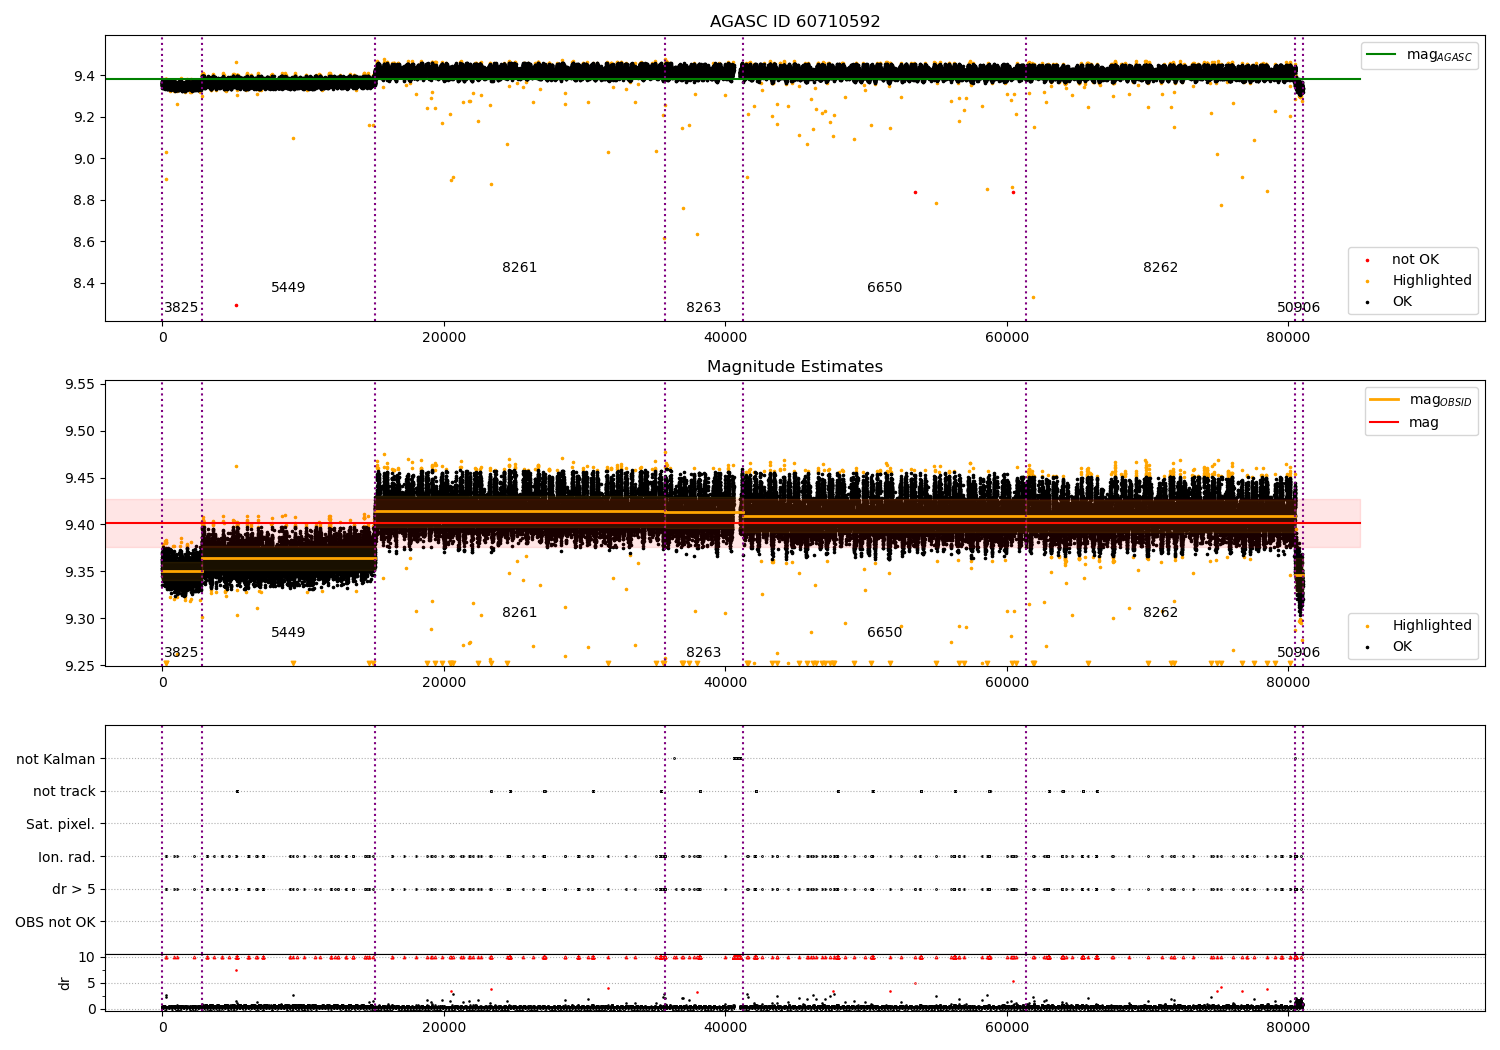Click the 'Magnitude Estimates' plot title
This screenshot has height=1050, width=1500.
point(795,367)
